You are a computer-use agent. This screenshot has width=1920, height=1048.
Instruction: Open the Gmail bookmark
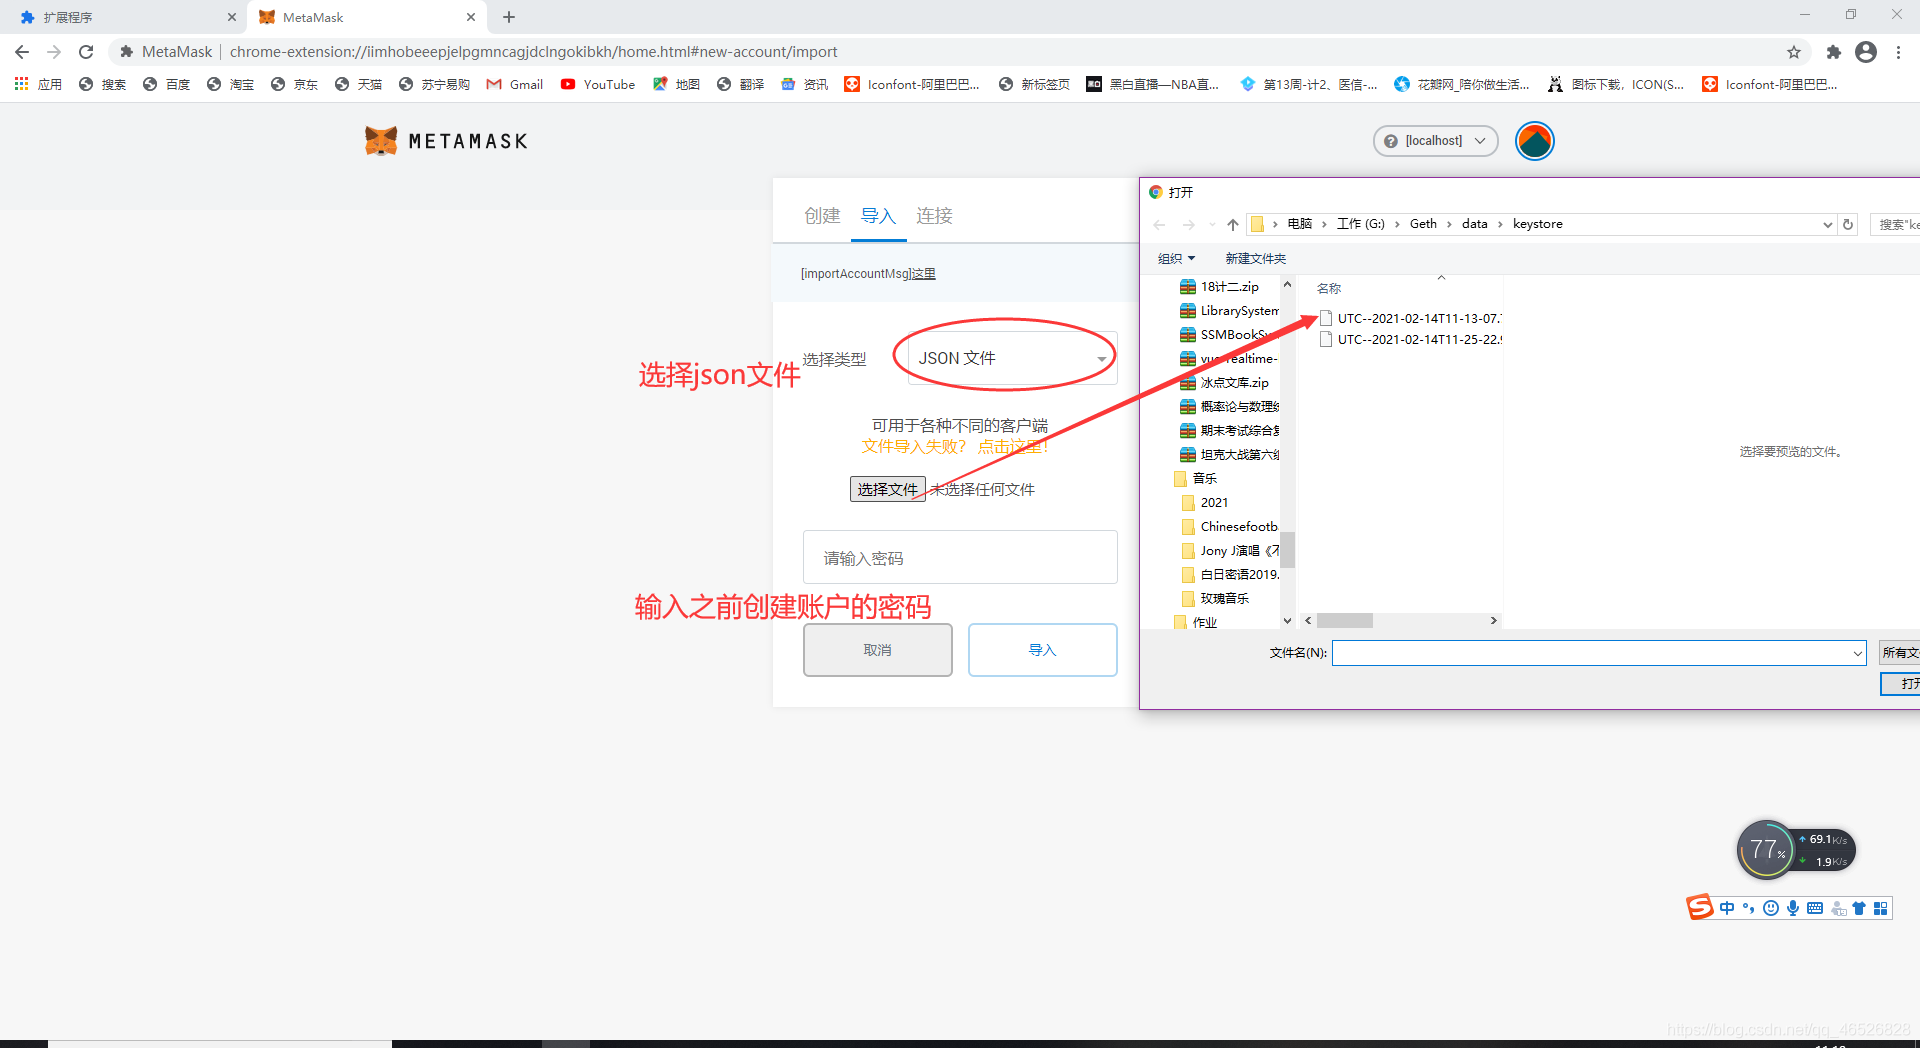click(x=515, y=84)
